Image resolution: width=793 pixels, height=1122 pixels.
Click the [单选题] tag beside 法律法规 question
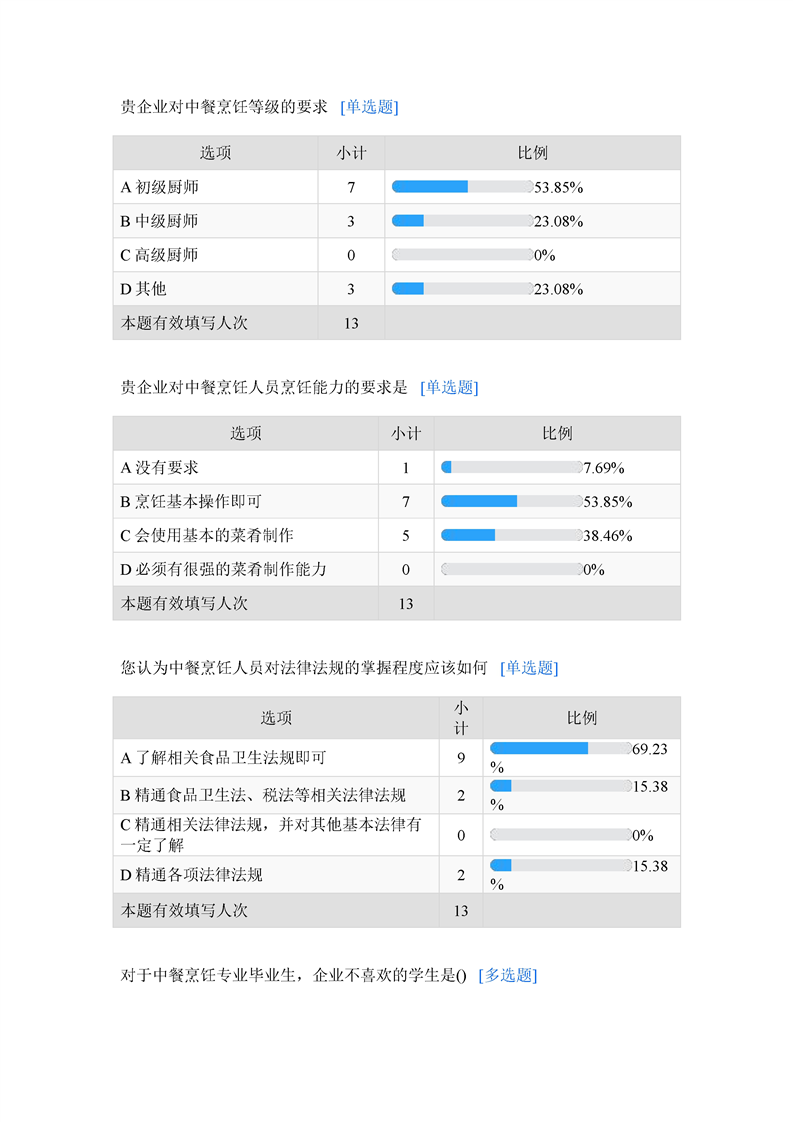coord(529,667)
